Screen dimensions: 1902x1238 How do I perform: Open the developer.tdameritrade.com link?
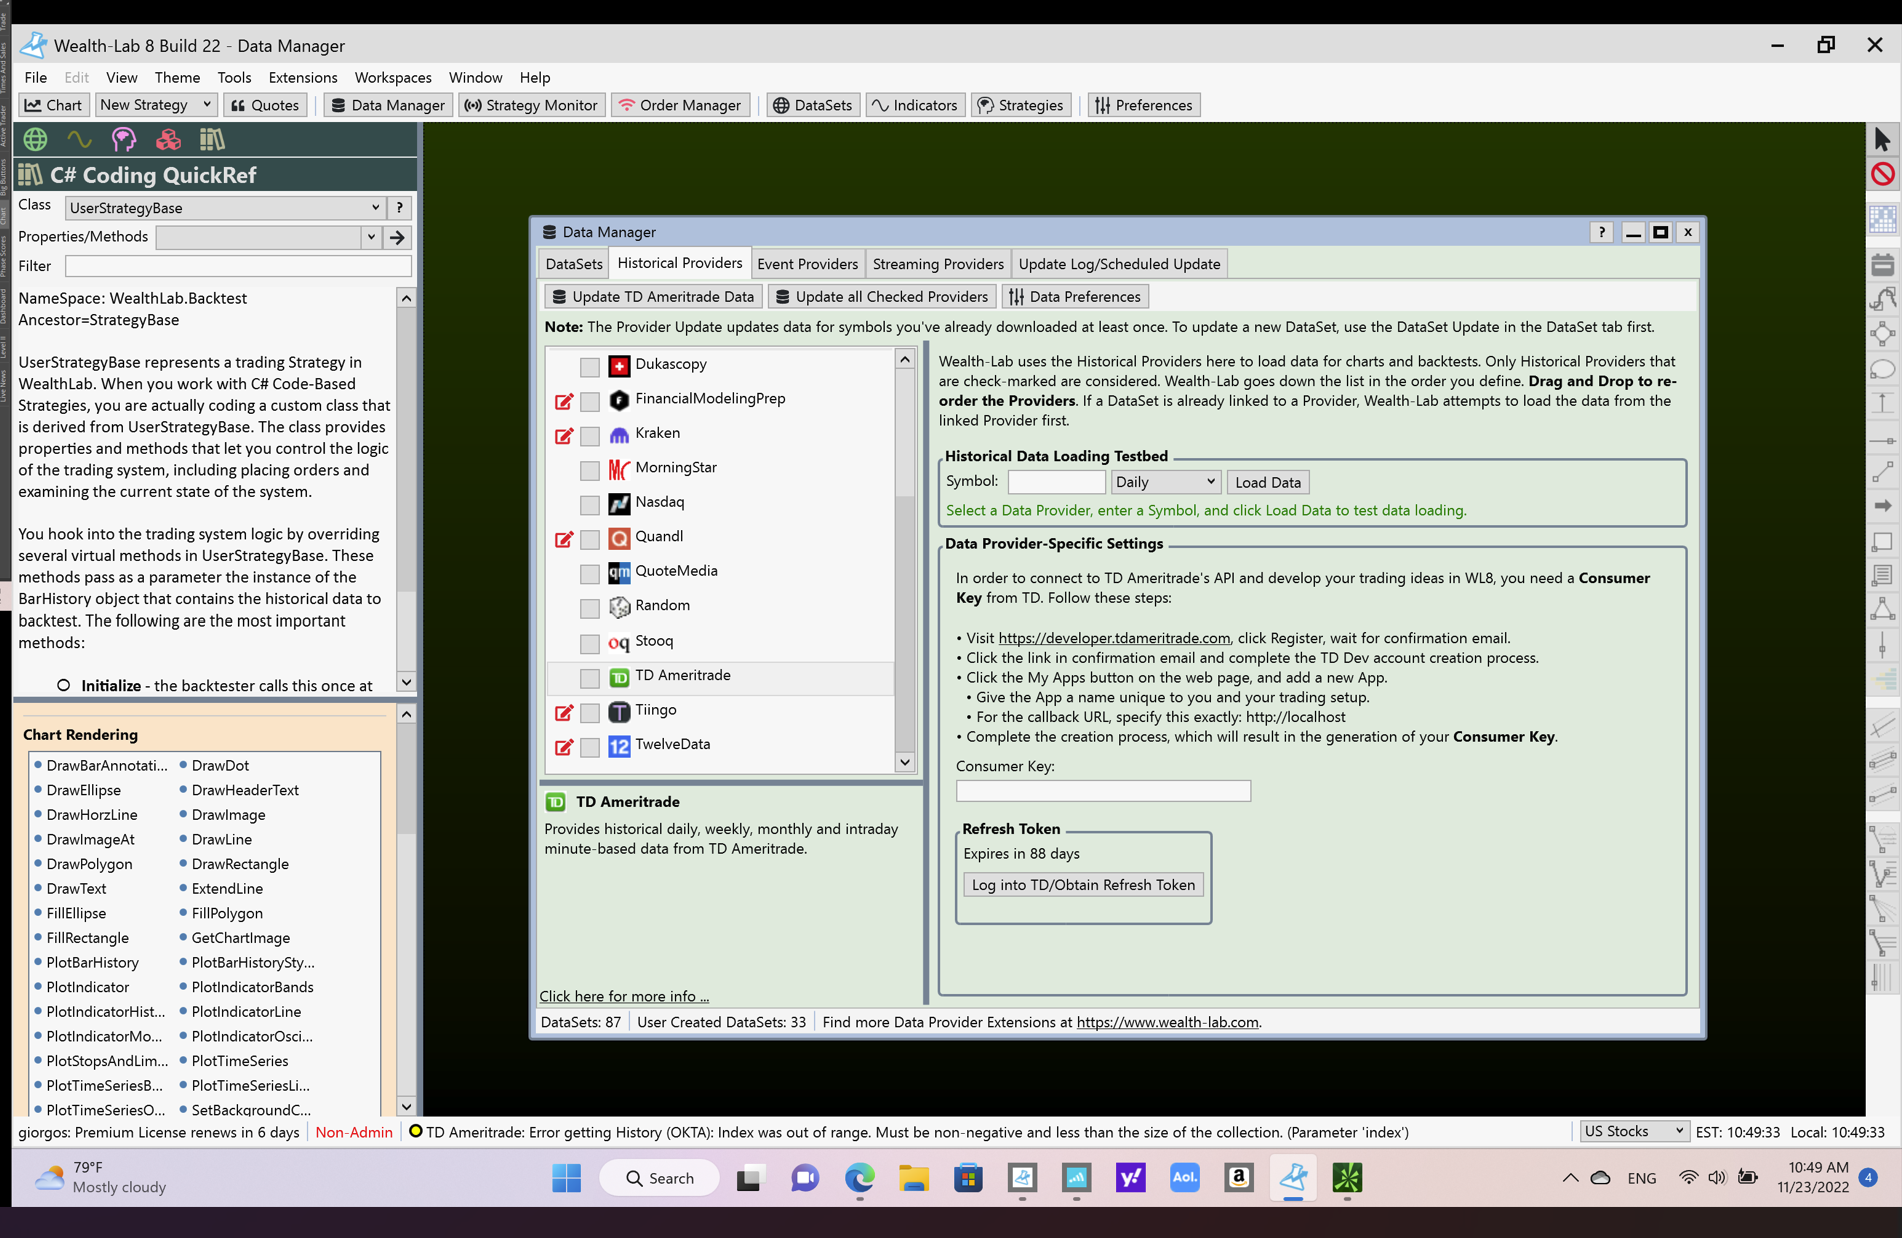[1114, 638]
